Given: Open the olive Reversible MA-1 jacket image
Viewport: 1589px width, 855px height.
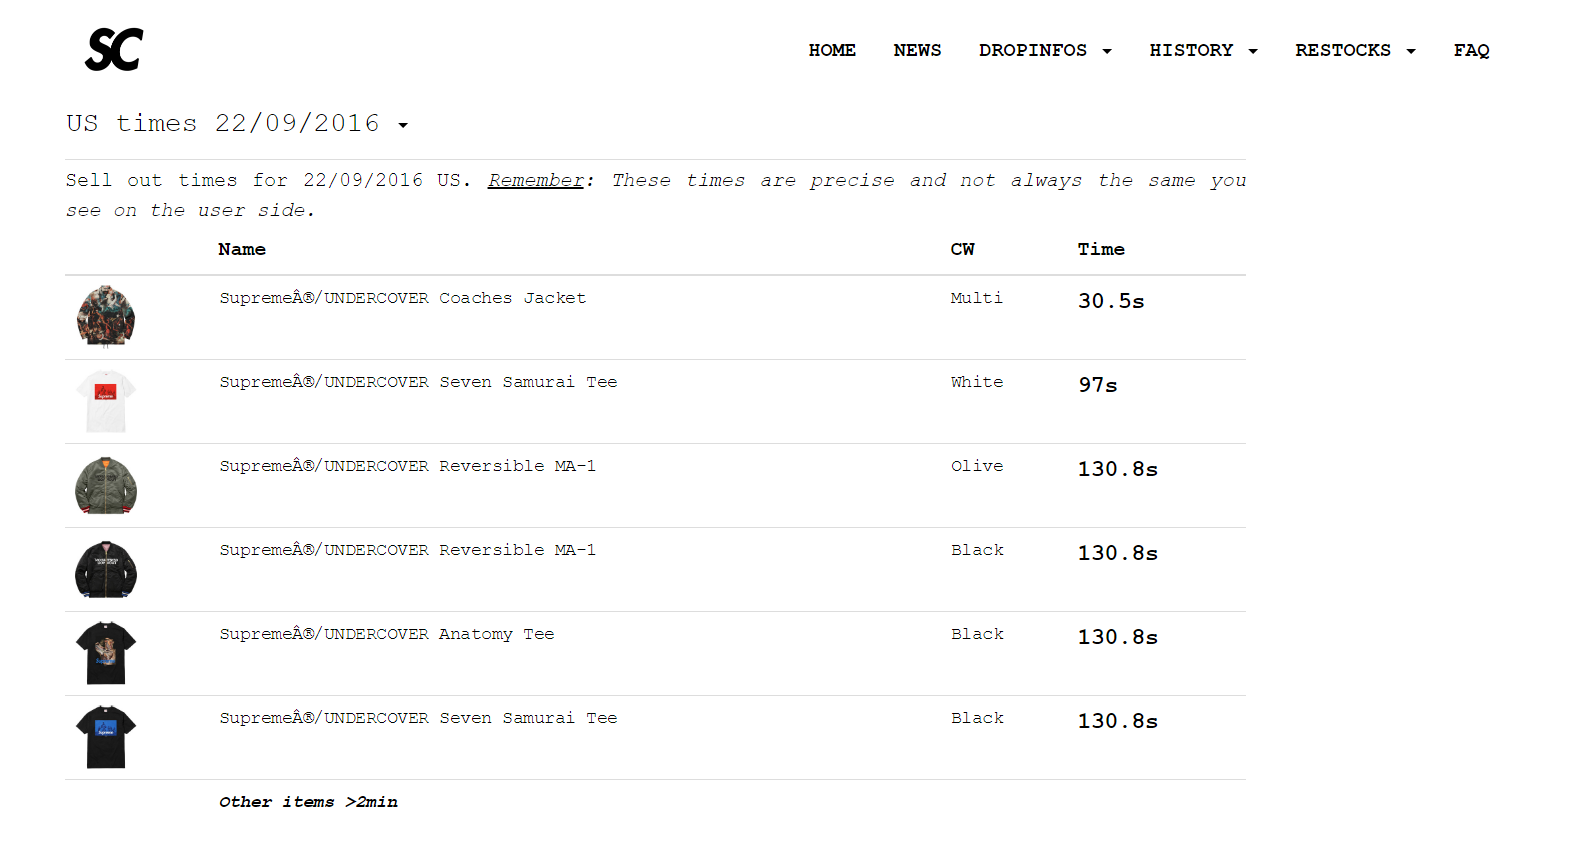Looking at the screenshot, I should pyautogui.click(x=106, y=485).
